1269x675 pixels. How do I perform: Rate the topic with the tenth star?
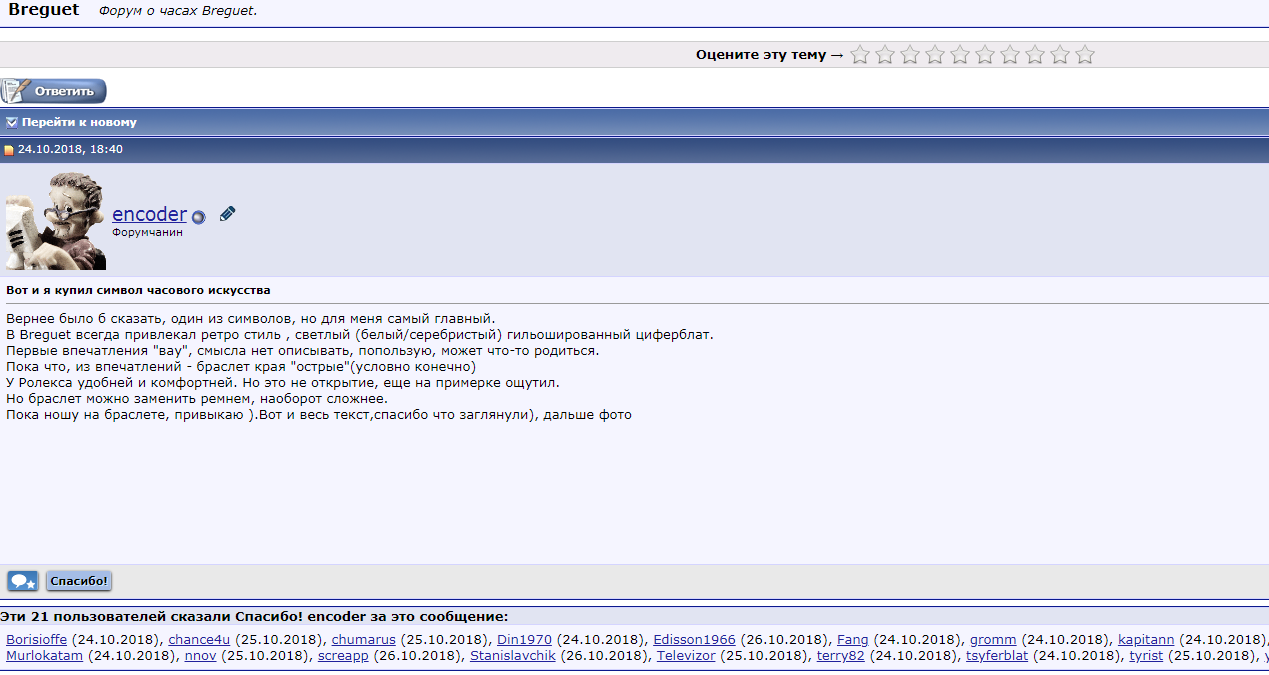(x=1085, y=55)
